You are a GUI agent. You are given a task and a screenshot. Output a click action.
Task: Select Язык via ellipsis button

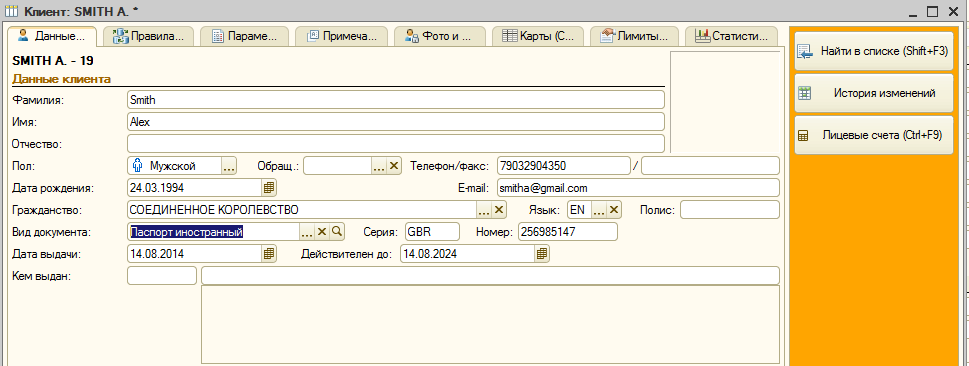click(599, 210)
